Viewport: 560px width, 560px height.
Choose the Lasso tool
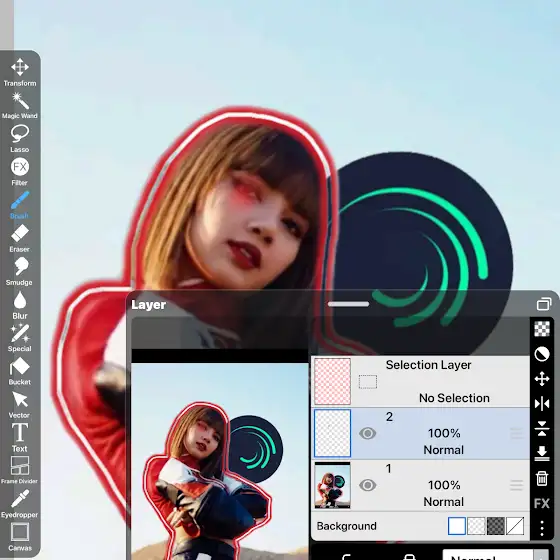(20, 139)
